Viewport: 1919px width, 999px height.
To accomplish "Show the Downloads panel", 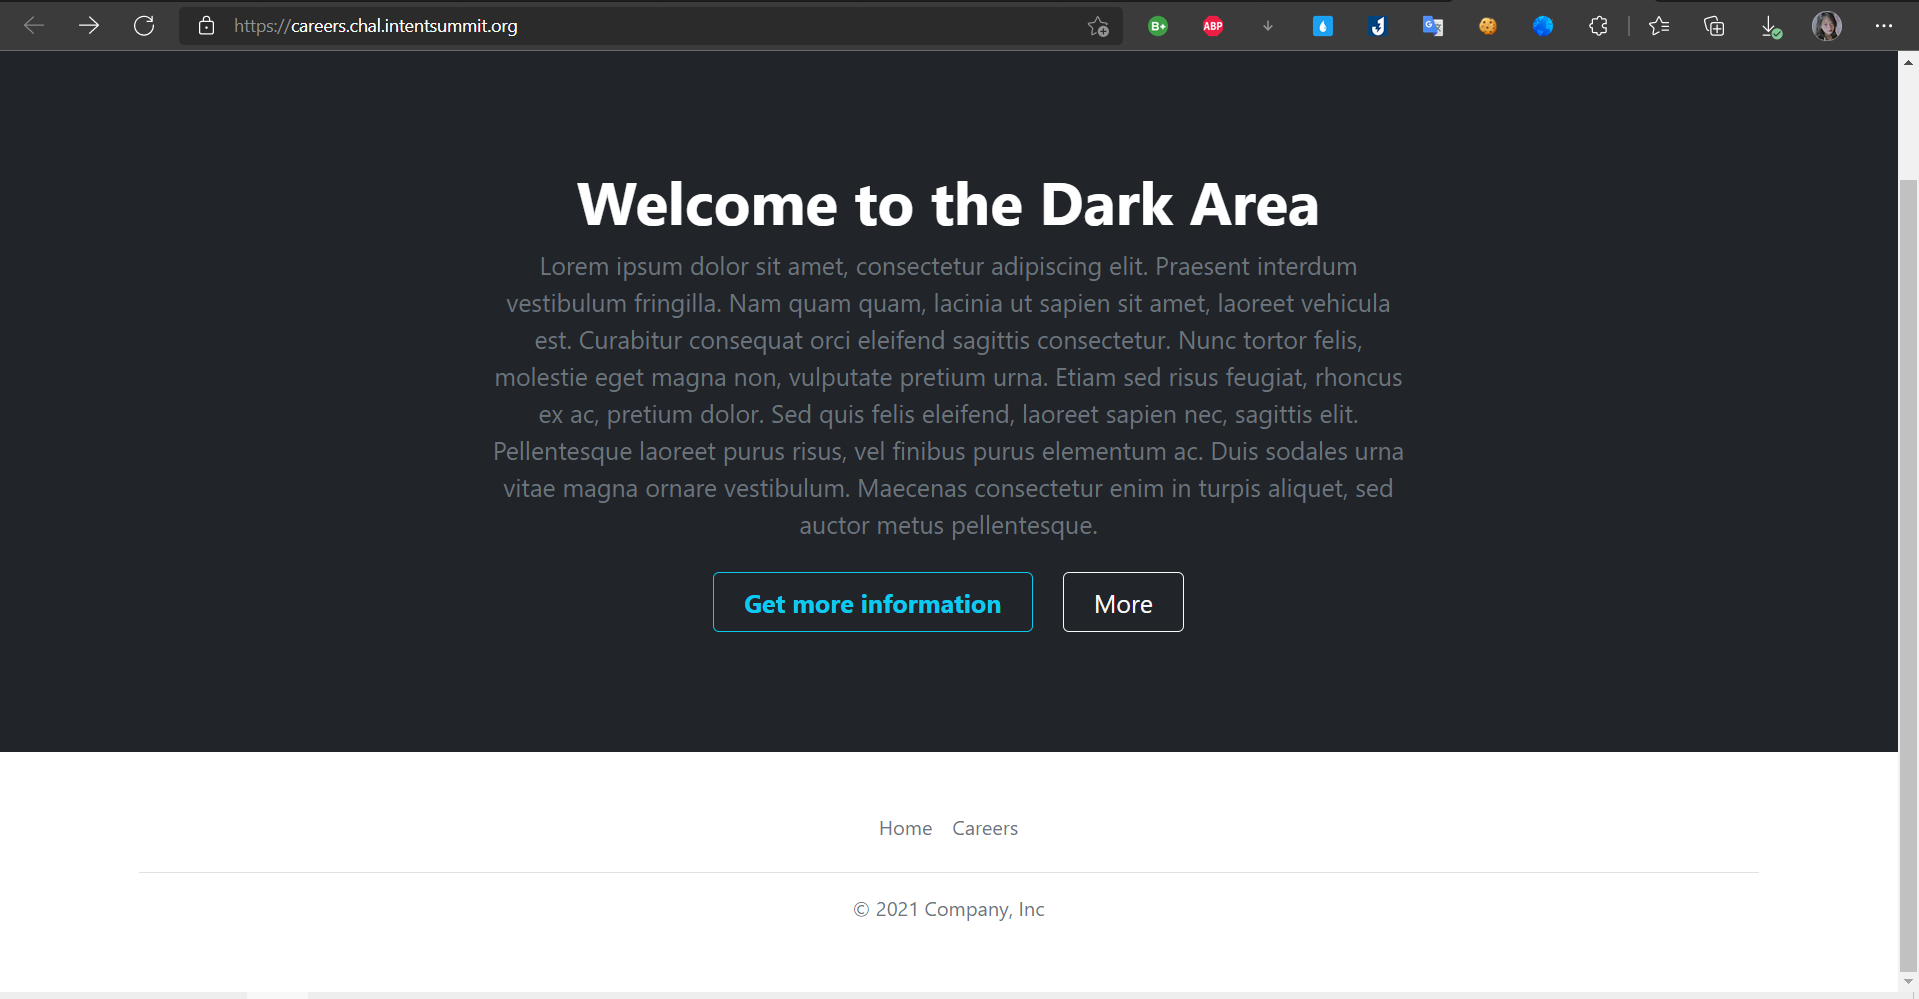I will point(1770,27).
